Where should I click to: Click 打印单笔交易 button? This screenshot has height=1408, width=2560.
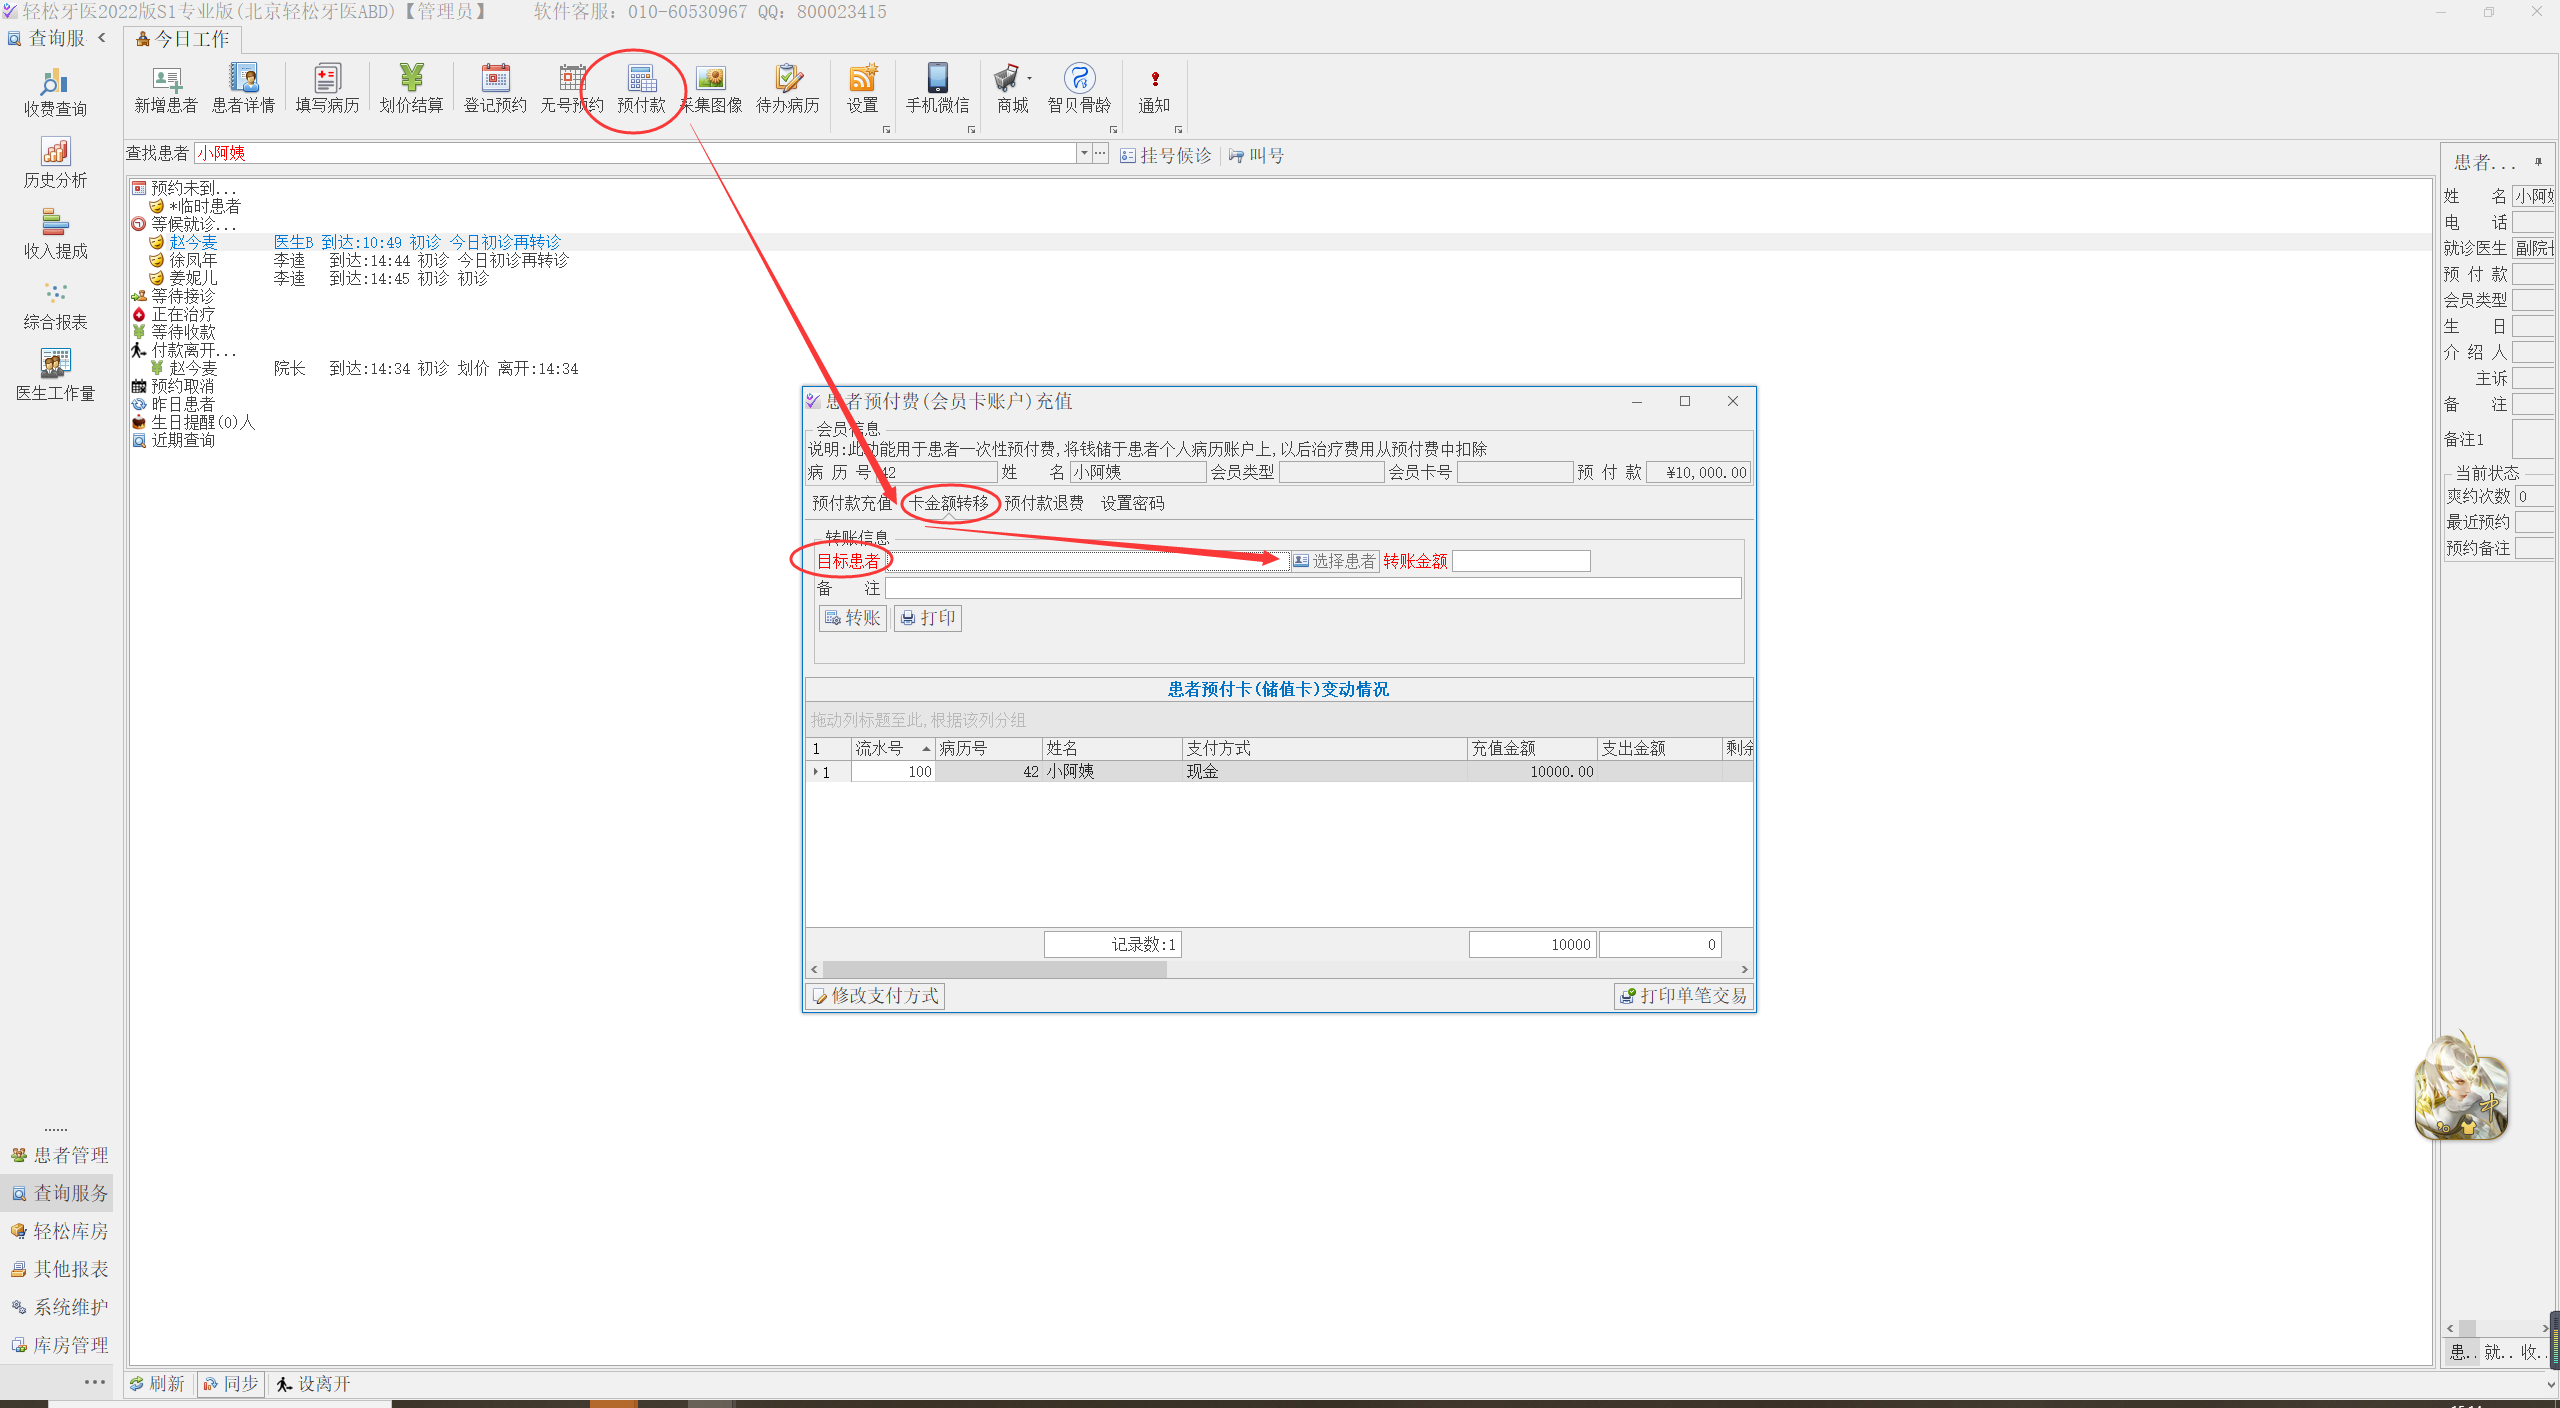[x=1683, y=996]
